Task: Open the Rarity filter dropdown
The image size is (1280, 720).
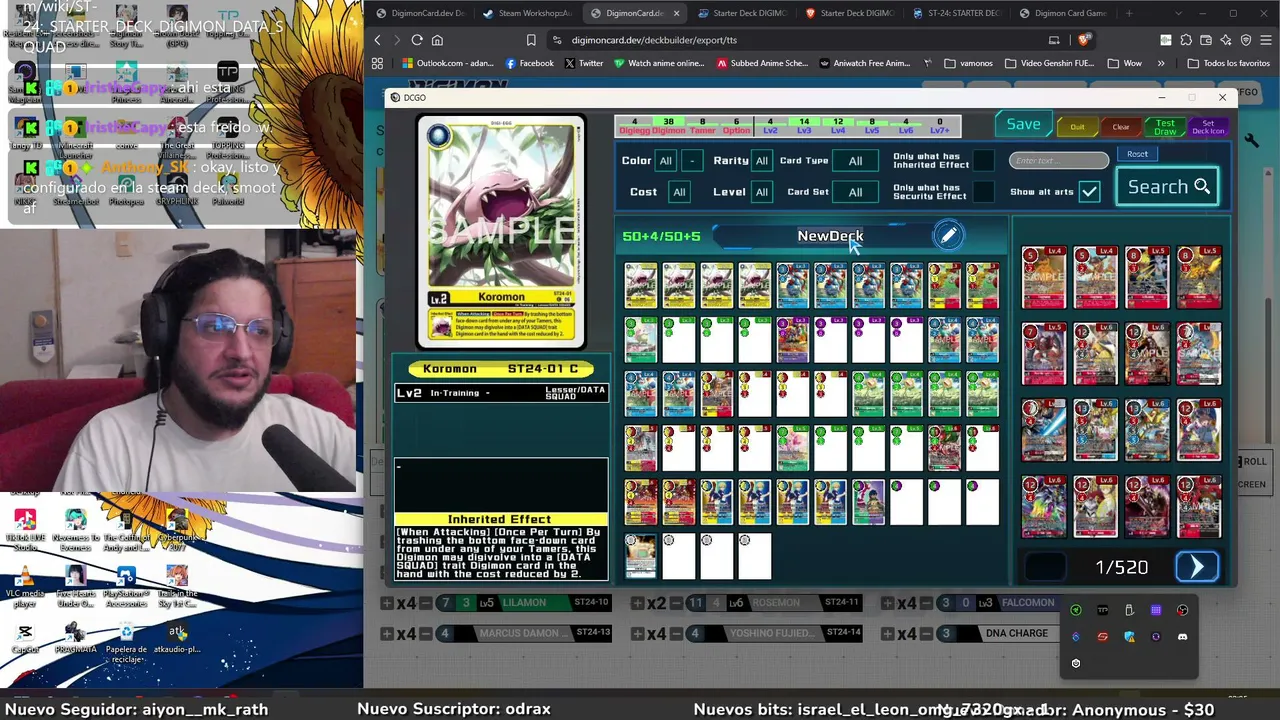Action: (761, 160)
